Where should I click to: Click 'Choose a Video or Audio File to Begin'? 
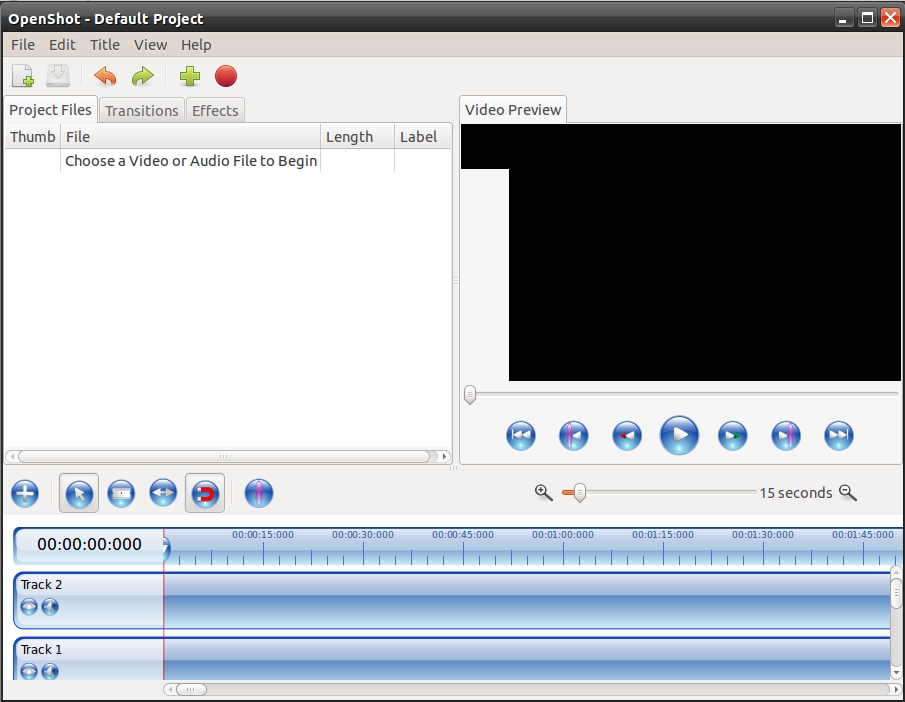[x=191, y=160]
